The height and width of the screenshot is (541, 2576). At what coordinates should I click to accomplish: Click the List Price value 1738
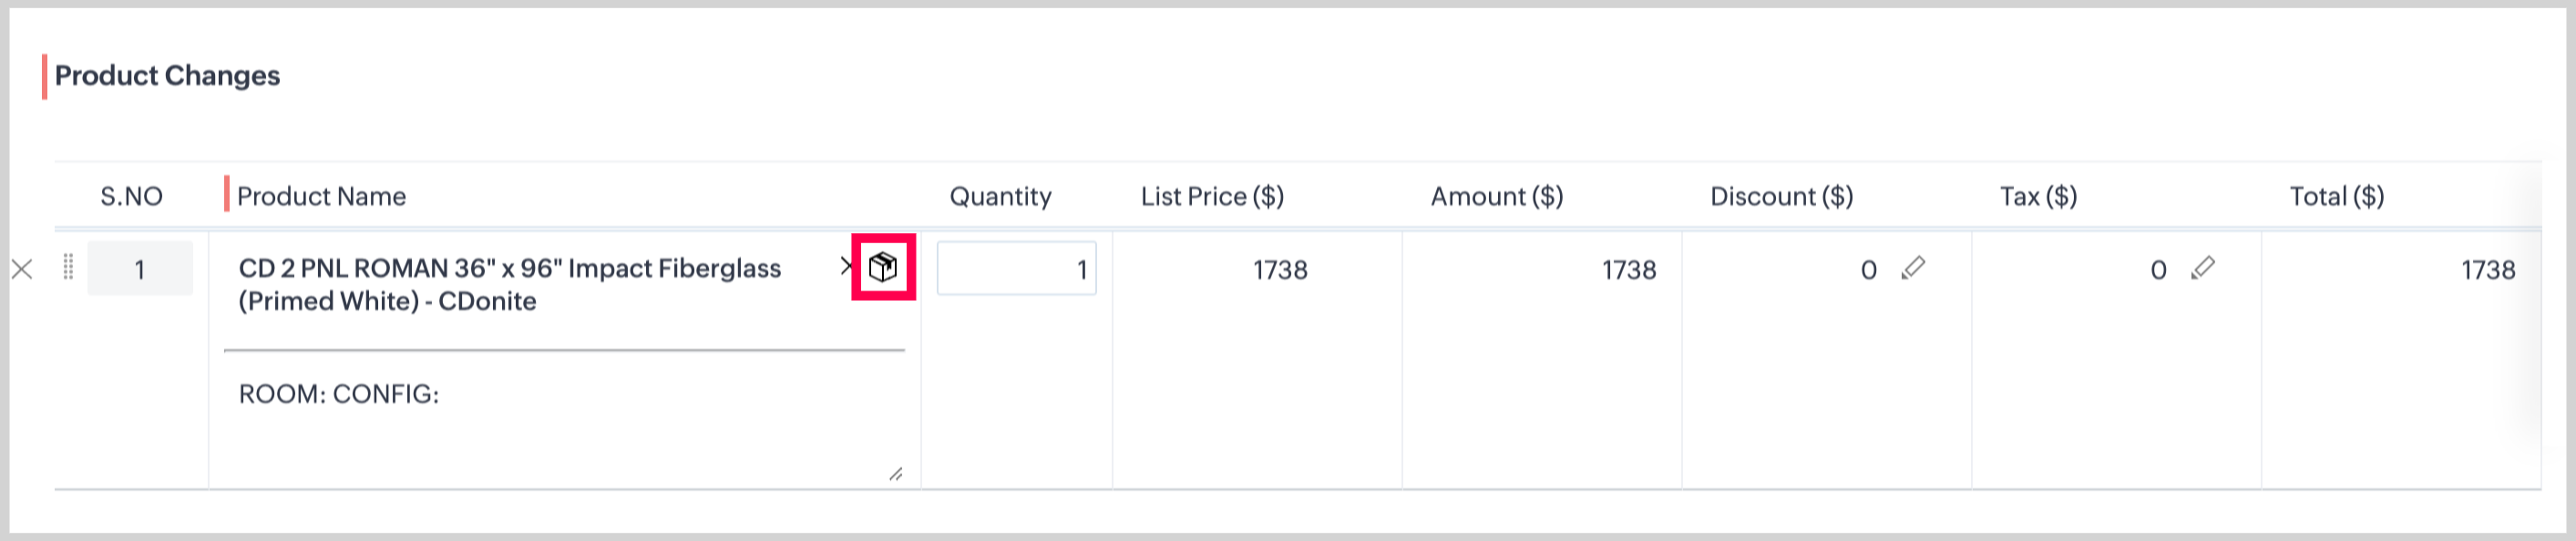(1280, 270)
